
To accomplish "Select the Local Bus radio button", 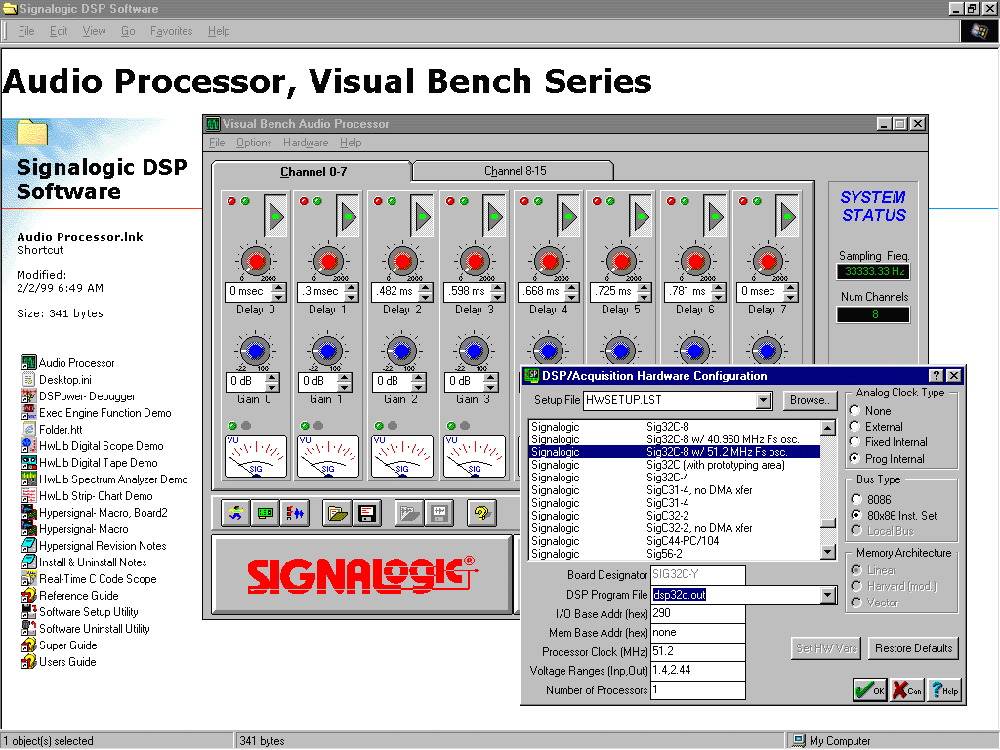I will [857, 531].
